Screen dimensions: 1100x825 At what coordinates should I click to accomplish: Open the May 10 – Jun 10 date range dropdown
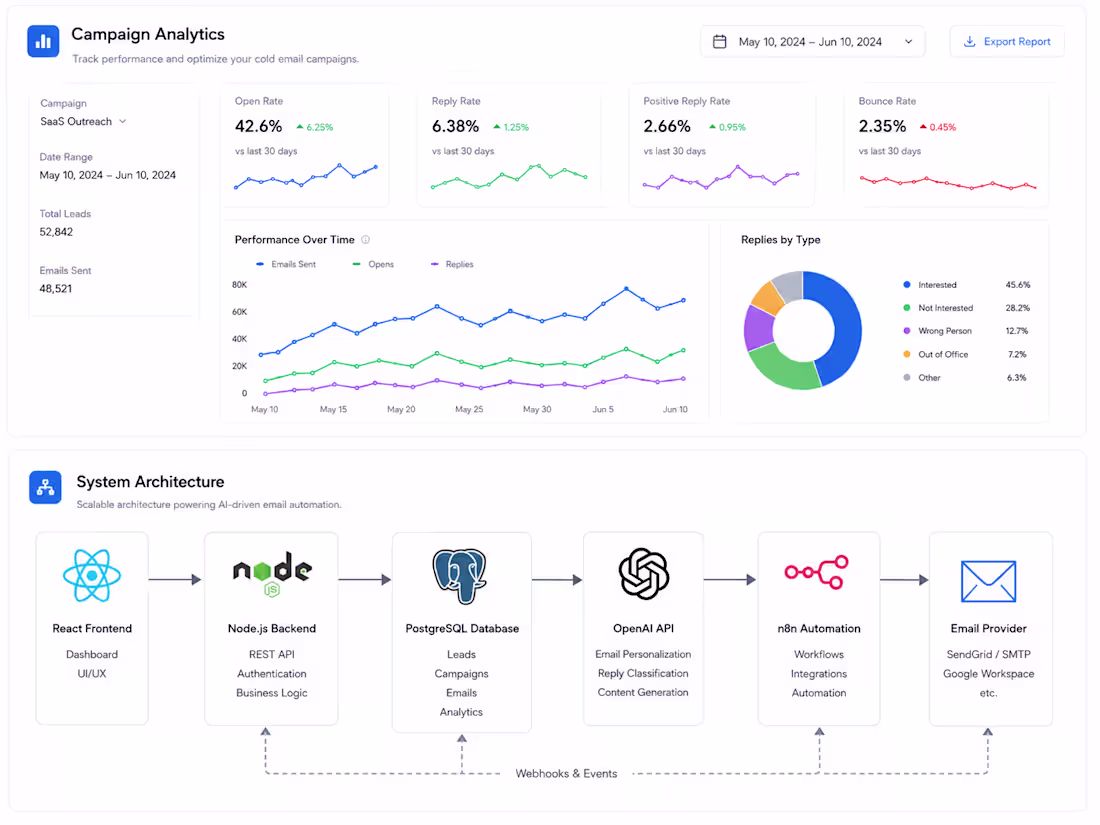pos(812,42)
